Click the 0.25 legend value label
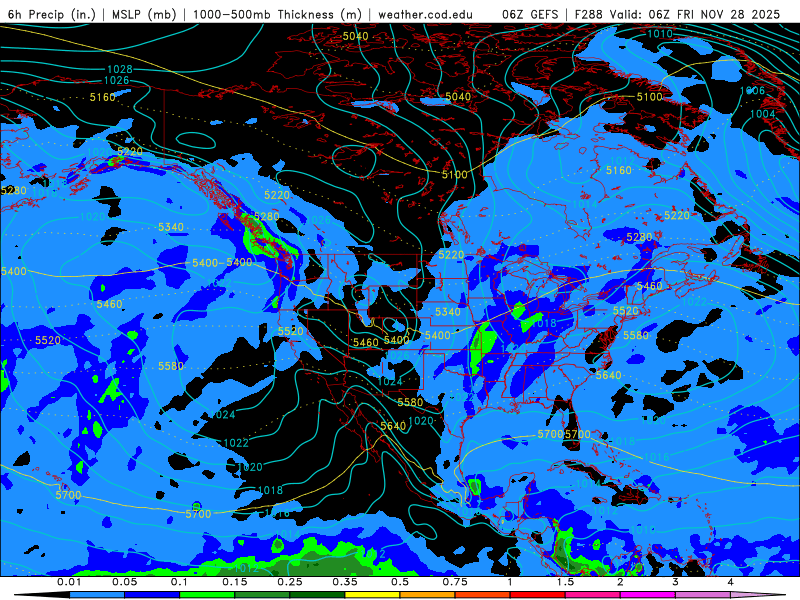The height and width of the screenshot is (600, 800). pos(290,582)
